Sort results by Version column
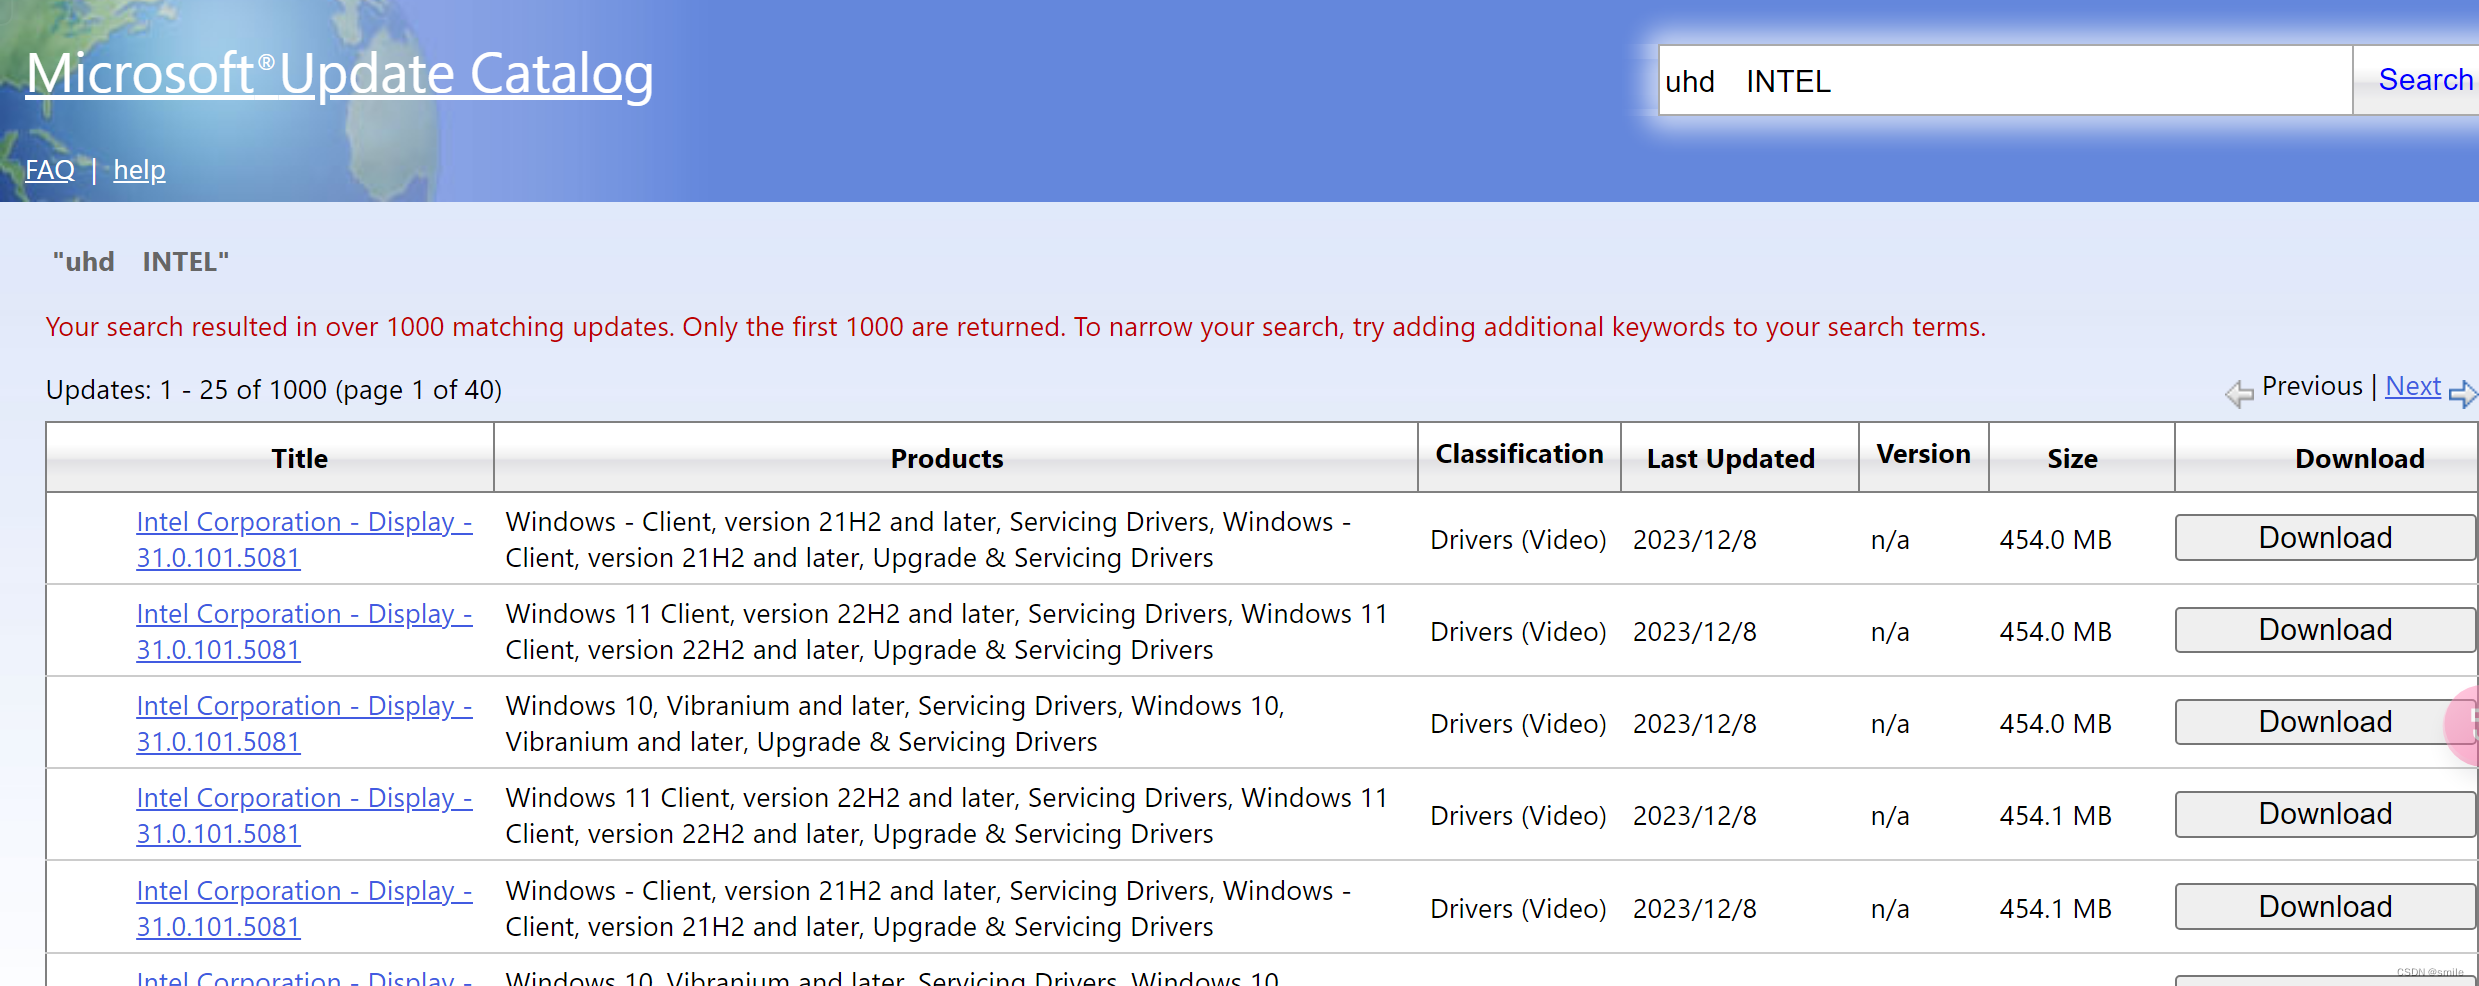This screenshot has height=986, width=2479. (1923, 454)
